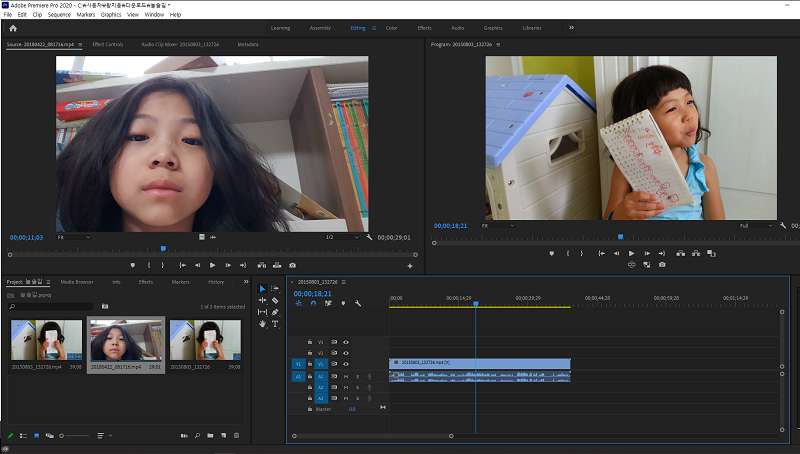Open Source monitor Fit zoom dropdown

pos(73,237)
